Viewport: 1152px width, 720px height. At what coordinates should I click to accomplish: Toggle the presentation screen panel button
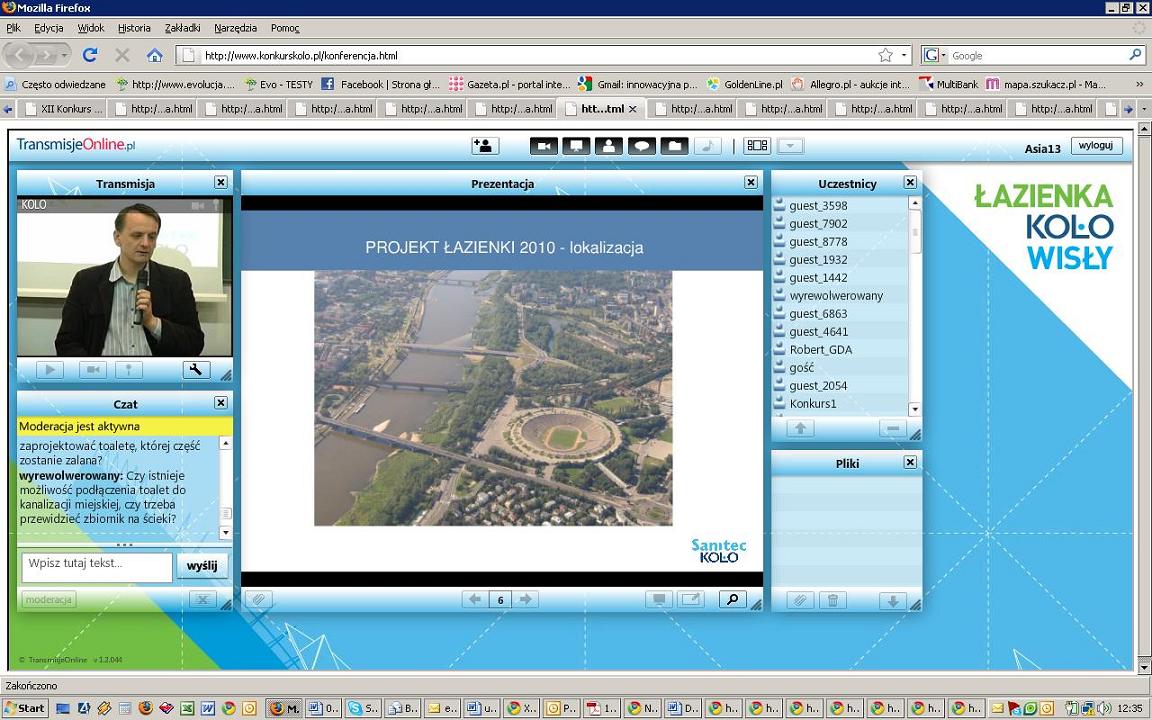pyautogui.click(x=576, y=145)
